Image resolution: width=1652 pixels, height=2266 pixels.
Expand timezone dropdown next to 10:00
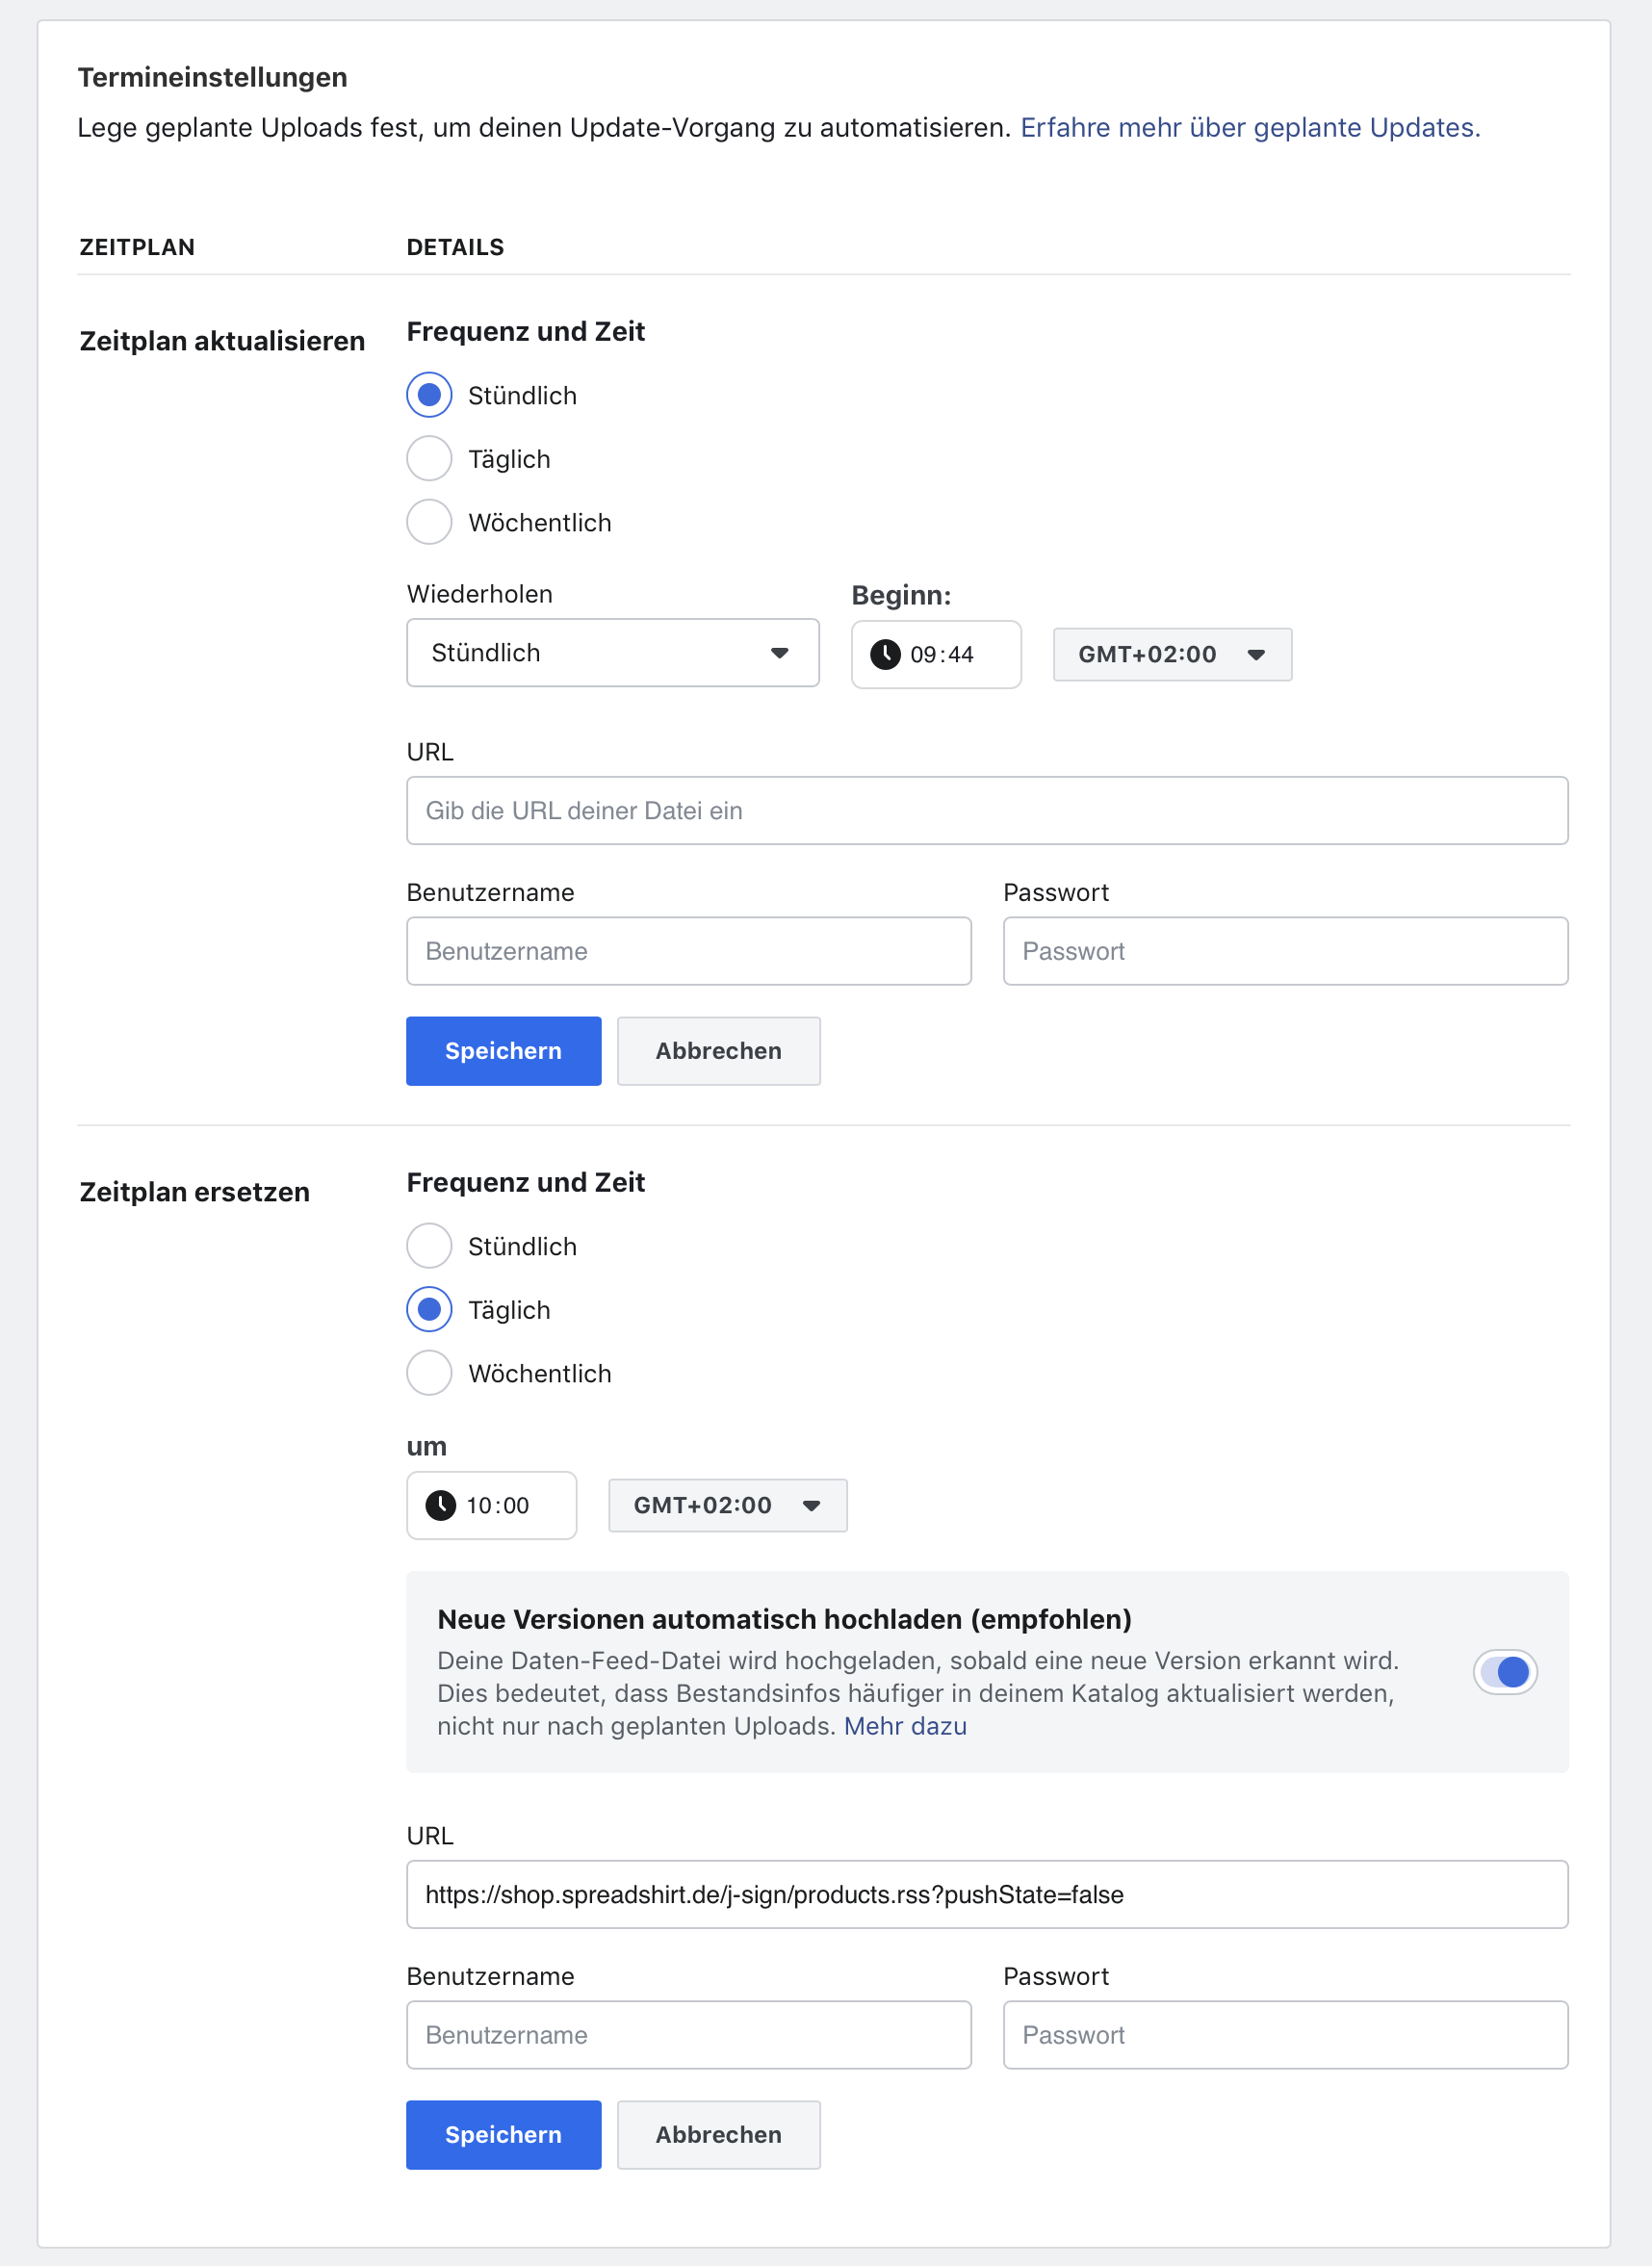click(727, 1505)
